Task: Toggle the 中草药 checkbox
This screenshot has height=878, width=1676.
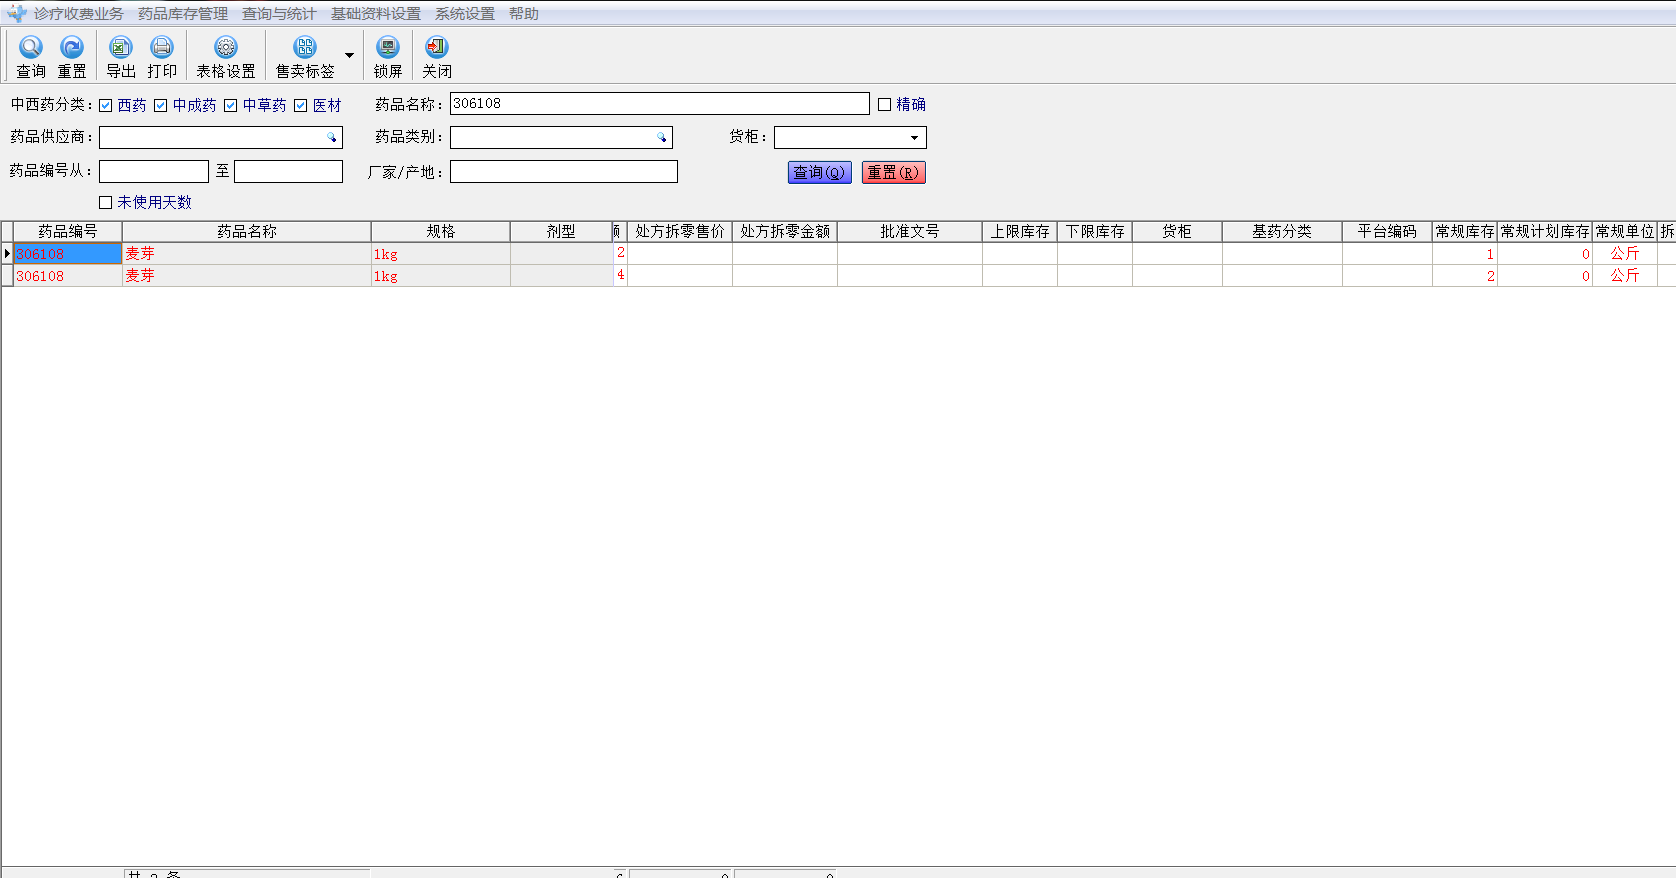Action: click(231, 105)
